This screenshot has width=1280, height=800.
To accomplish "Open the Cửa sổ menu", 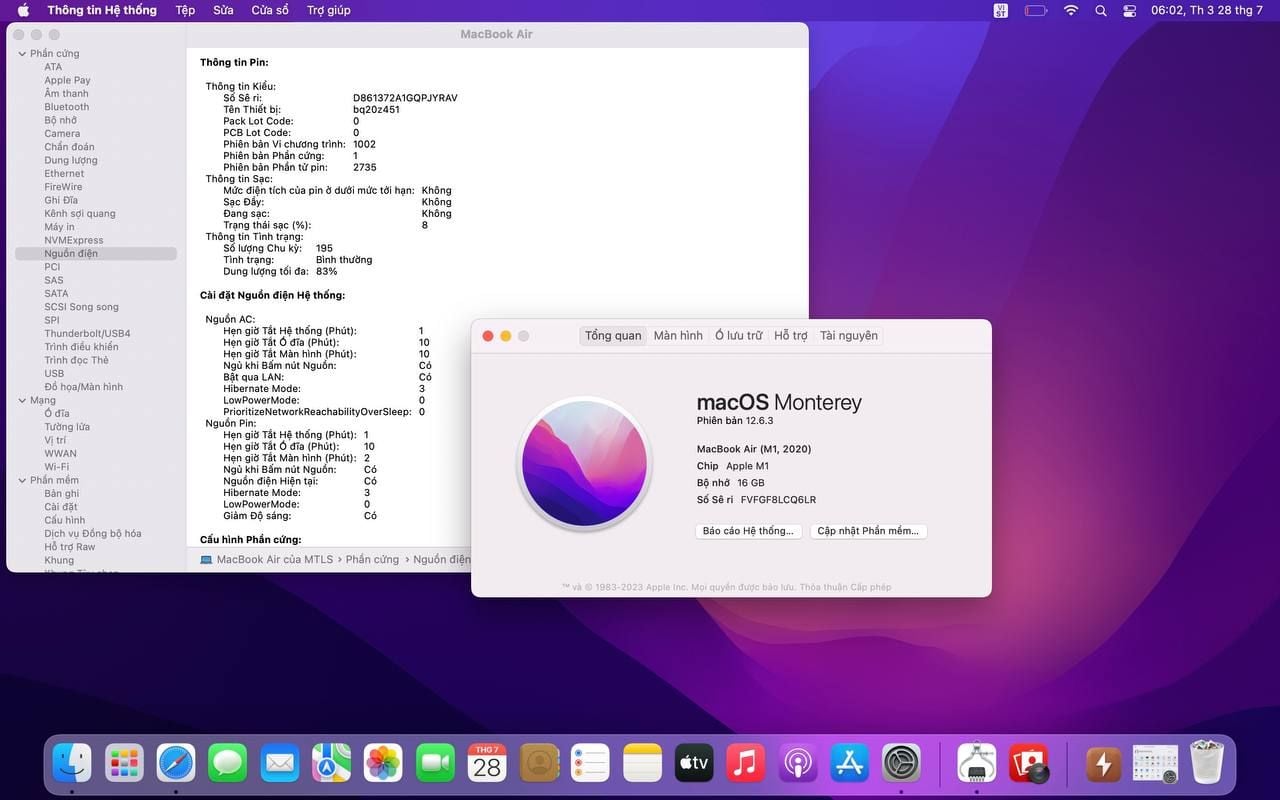I will [x=270, y=10].
